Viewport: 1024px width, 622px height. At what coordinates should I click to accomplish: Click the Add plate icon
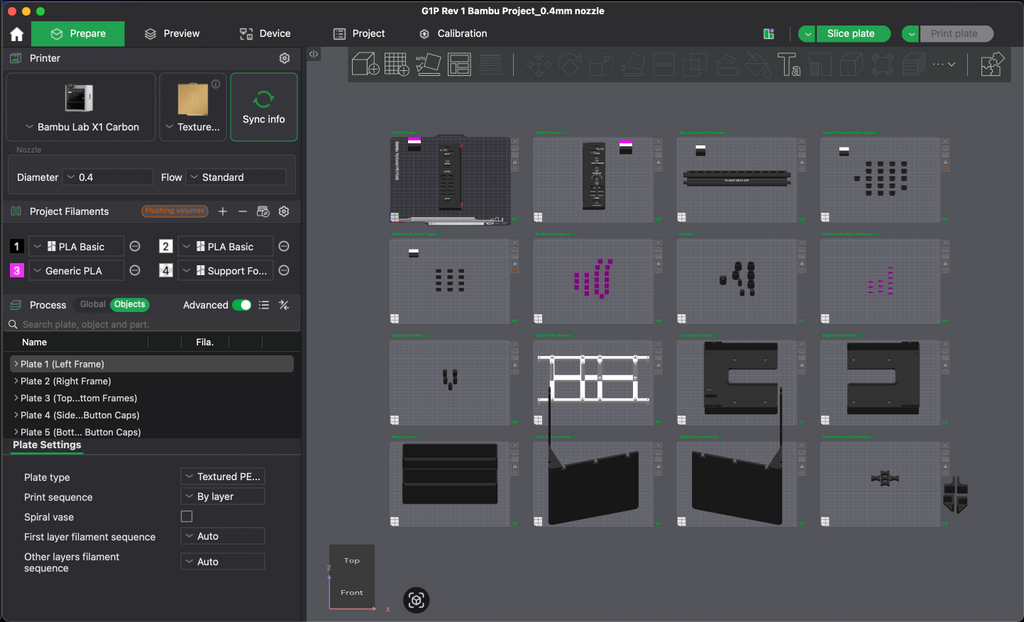[396, 64]
